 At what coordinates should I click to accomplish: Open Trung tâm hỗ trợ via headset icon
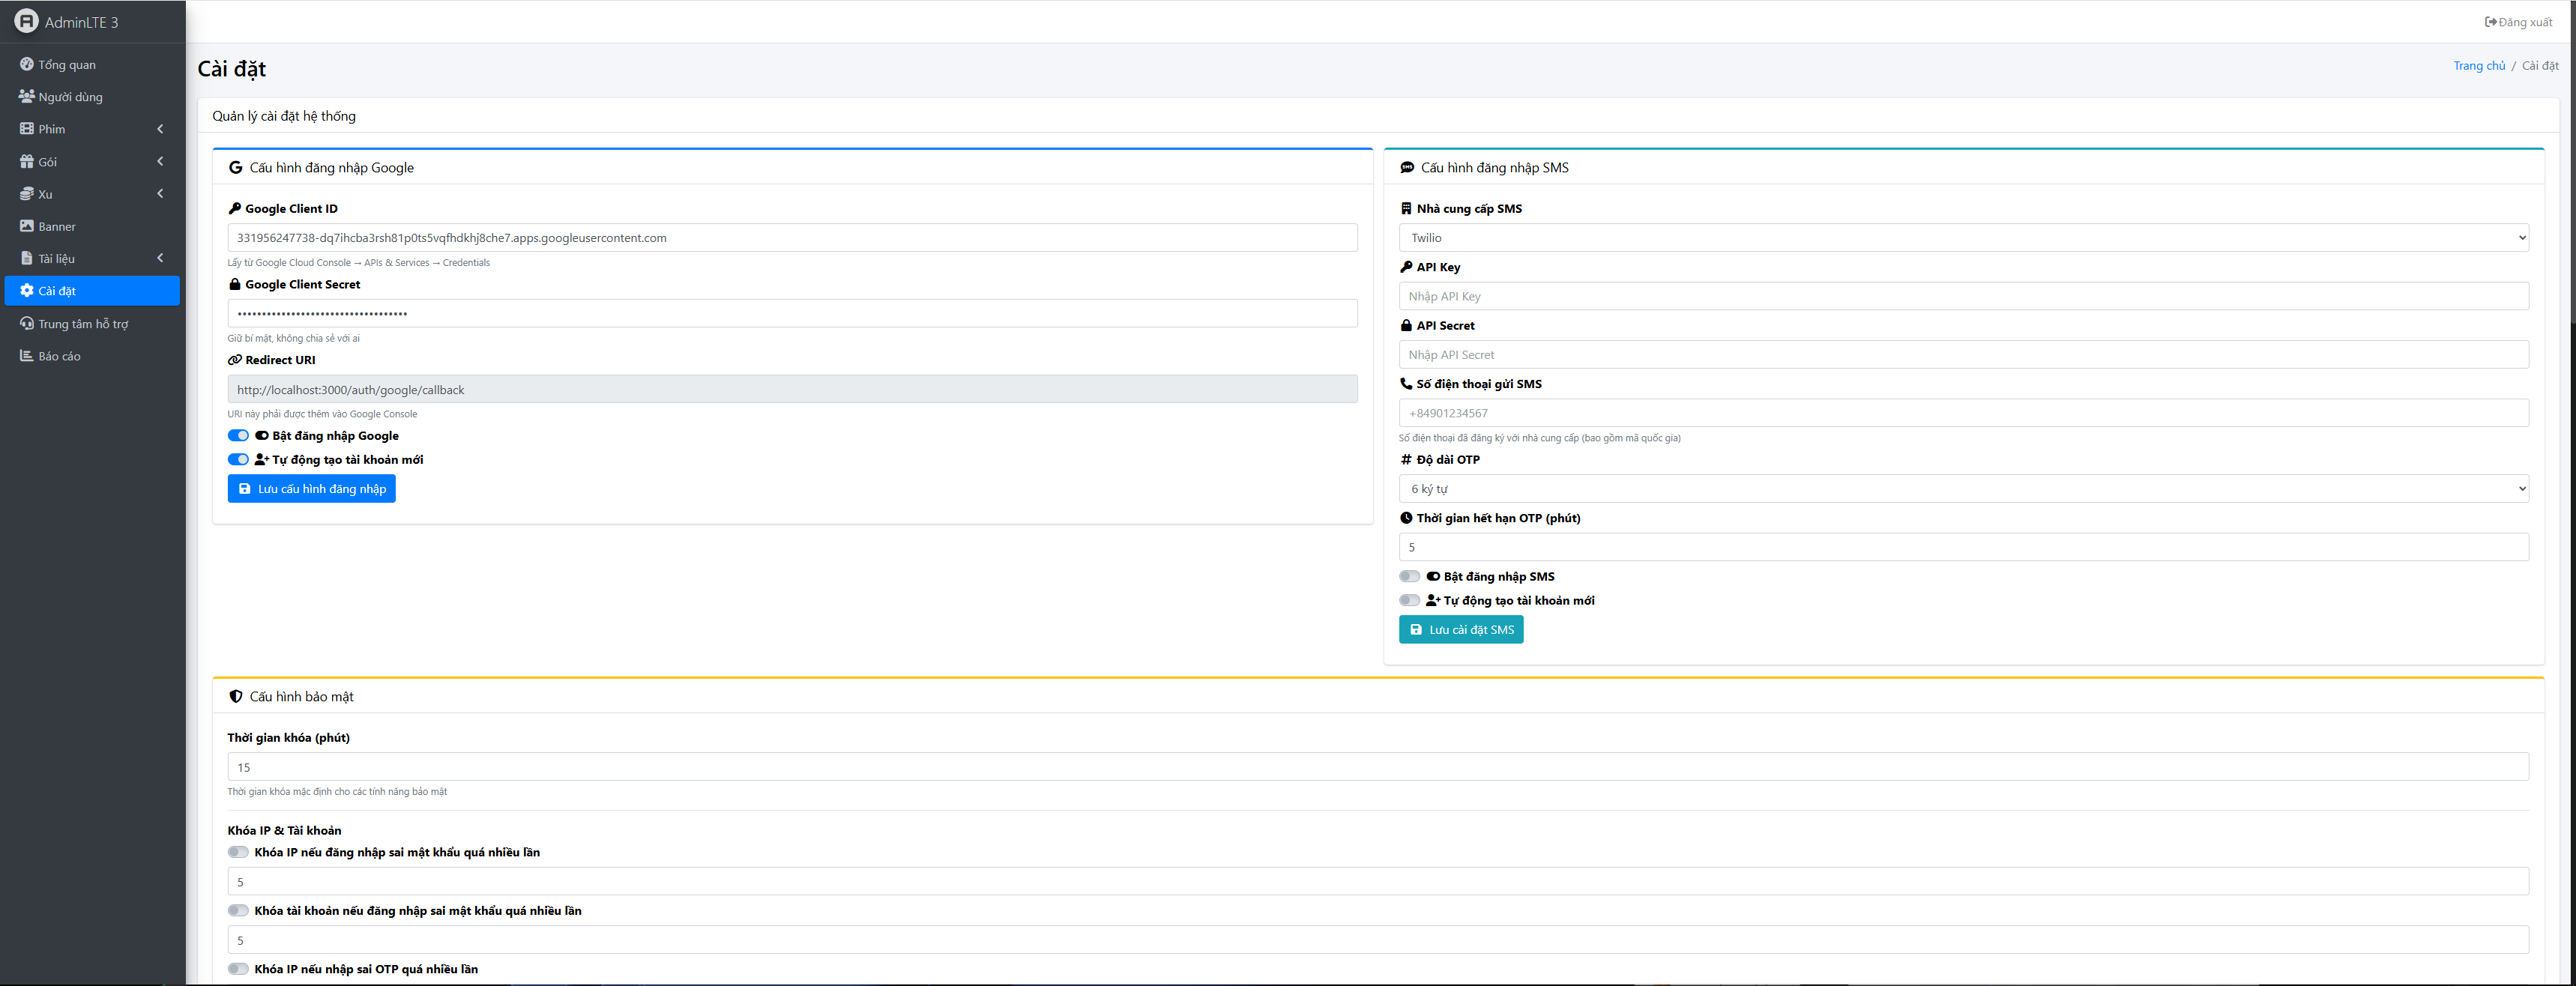coord(26,323)
